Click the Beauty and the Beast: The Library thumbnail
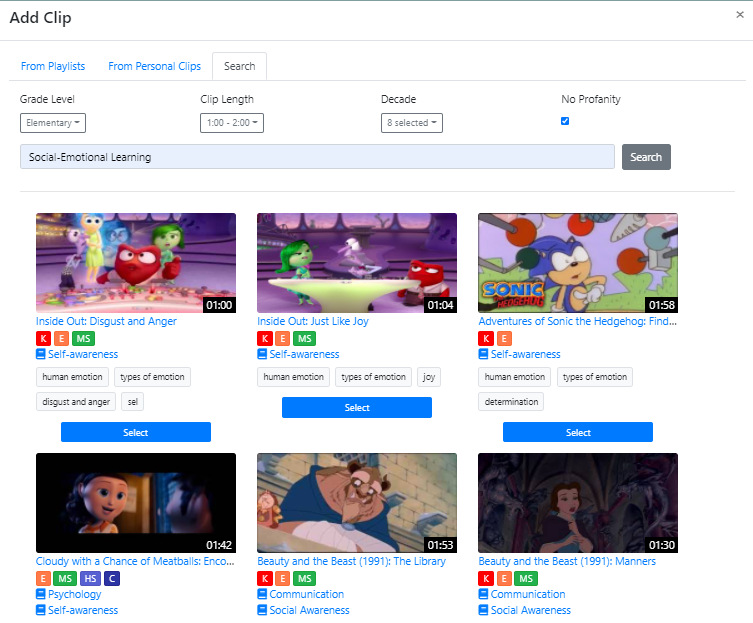 [x=357, y=503]
